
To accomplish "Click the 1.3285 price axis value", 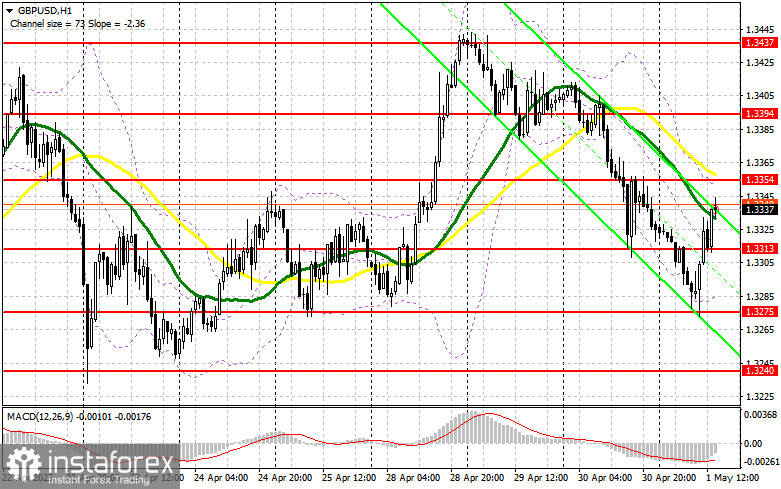I will point(760,297).
